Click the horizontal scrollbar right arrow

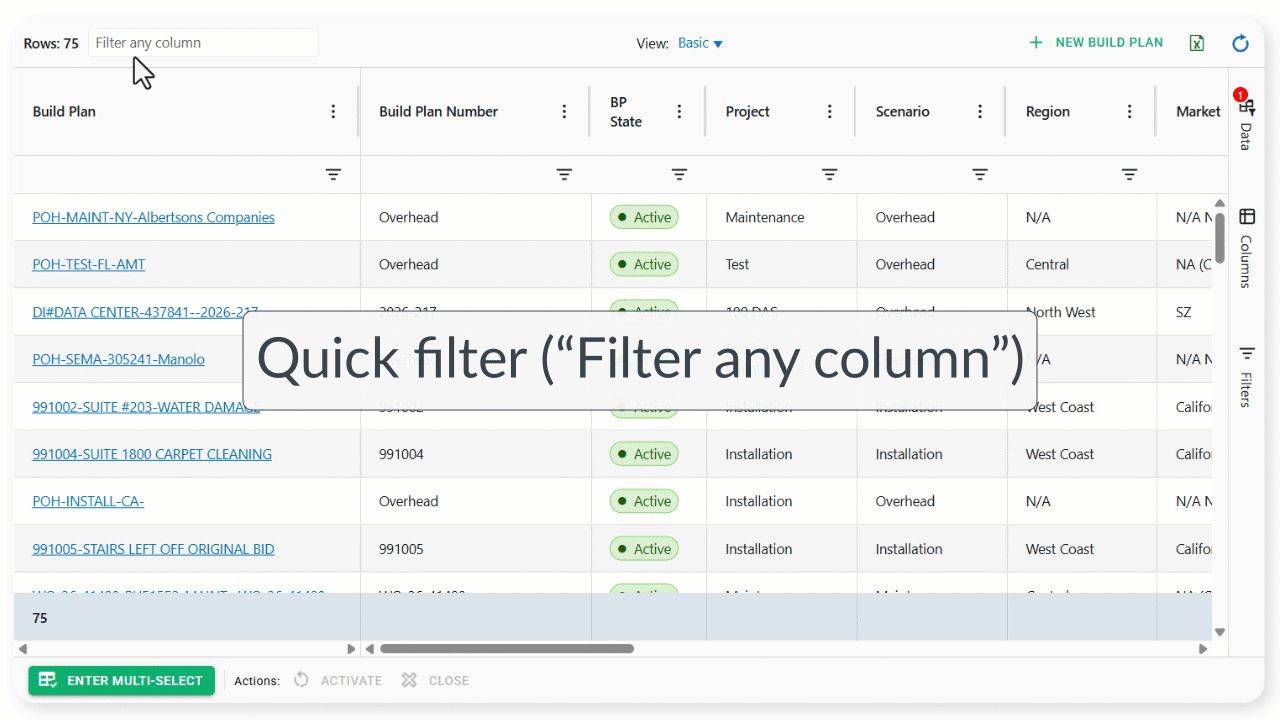(1203, 649)
